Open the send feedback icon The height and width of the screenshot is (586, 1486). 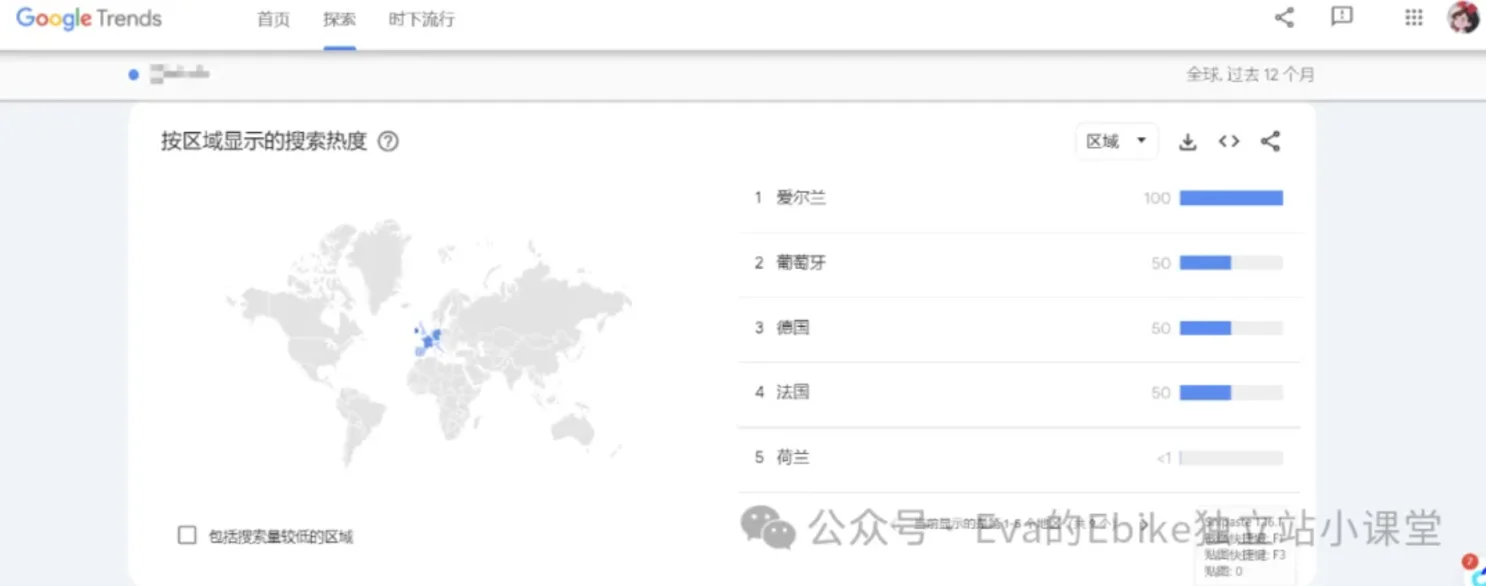point(1341,17)
